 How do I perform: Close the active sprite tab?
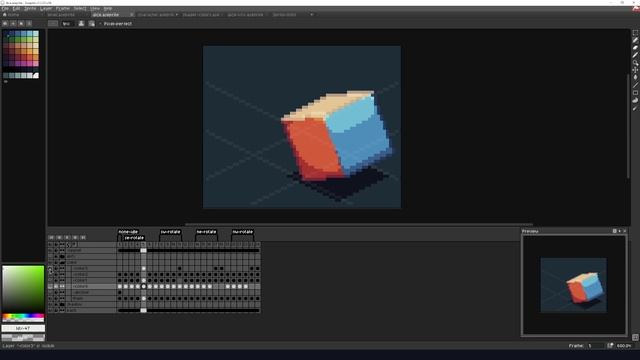(x=131, y=15)
